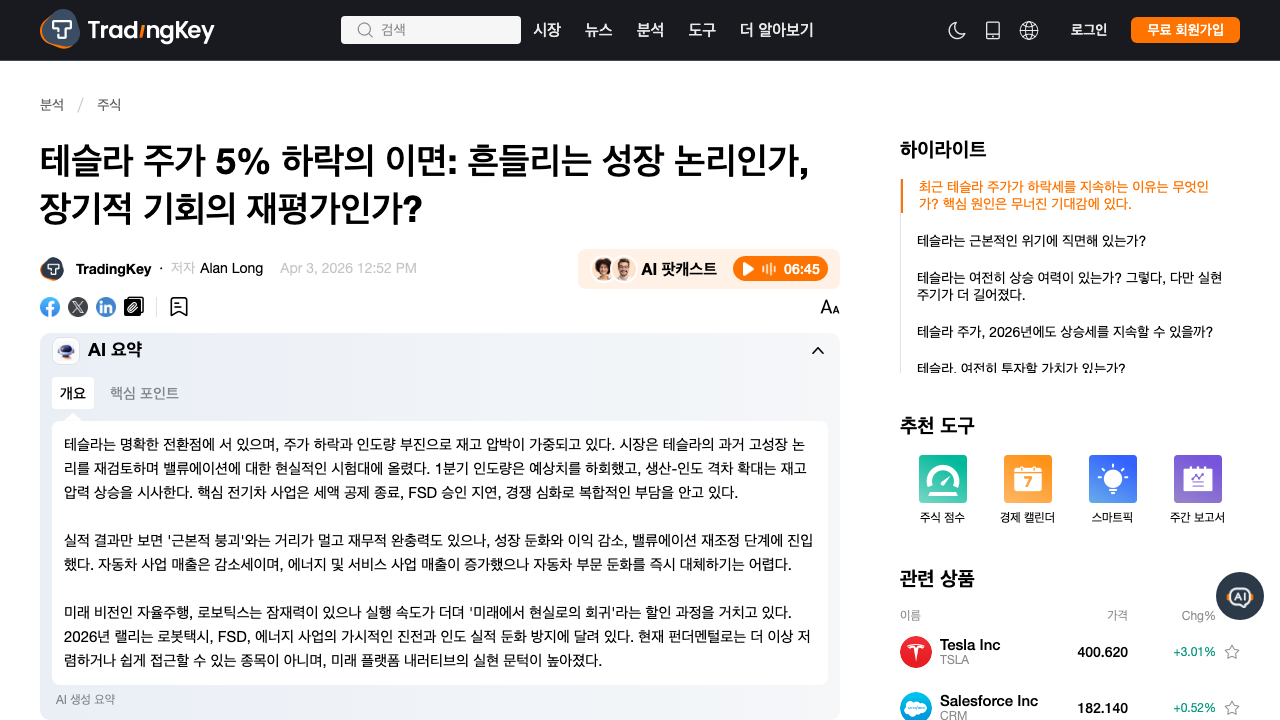Switch to the 핵심 포인트 tab
1280x720 pixels.
[x=144, y=393]
